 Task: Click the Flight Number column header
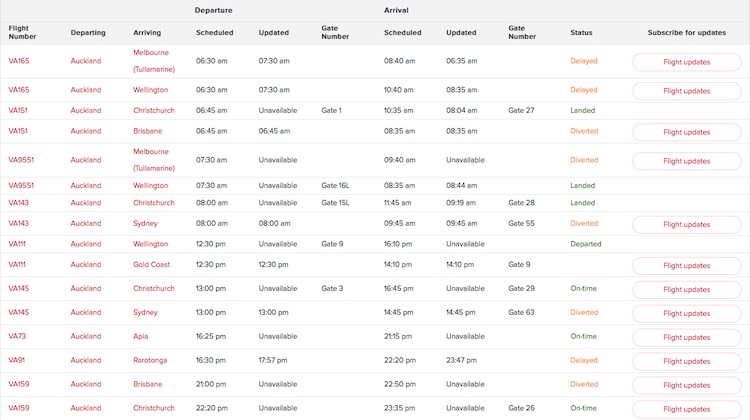[x=22, y=32]
